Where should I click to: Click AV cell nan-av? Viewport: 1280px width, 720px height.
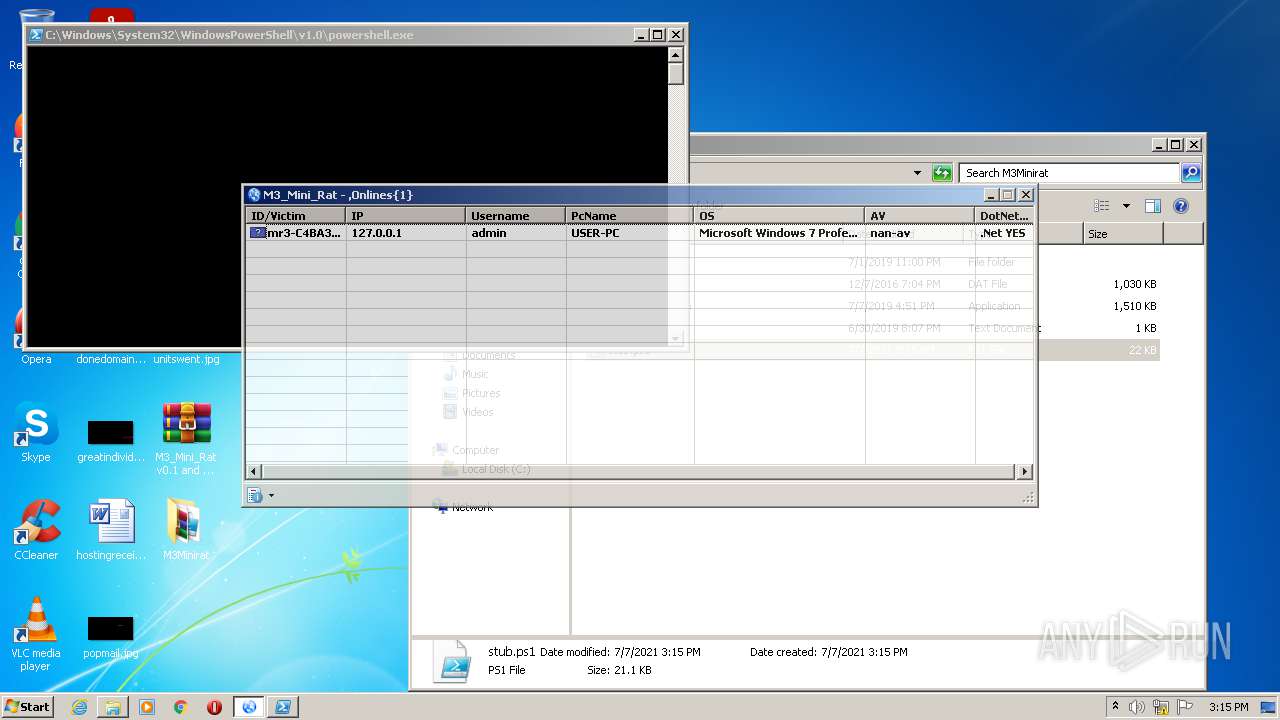point(890,233)
